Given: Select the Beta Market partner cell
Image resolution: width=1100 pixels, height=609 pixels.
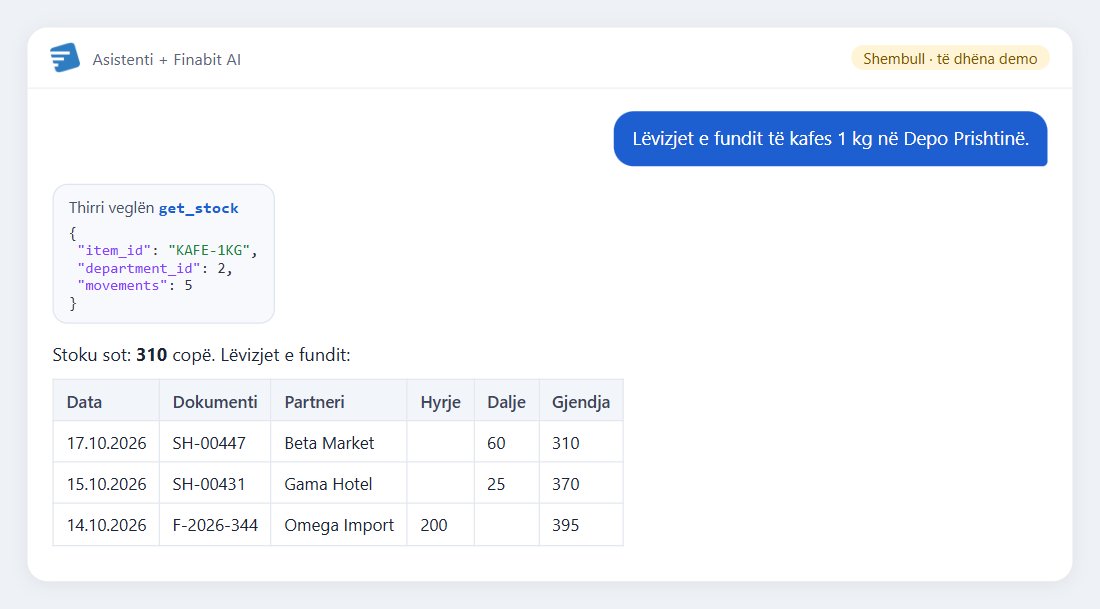Looking at the screenshot, I should pyautogui.click(x=338, y=442).
